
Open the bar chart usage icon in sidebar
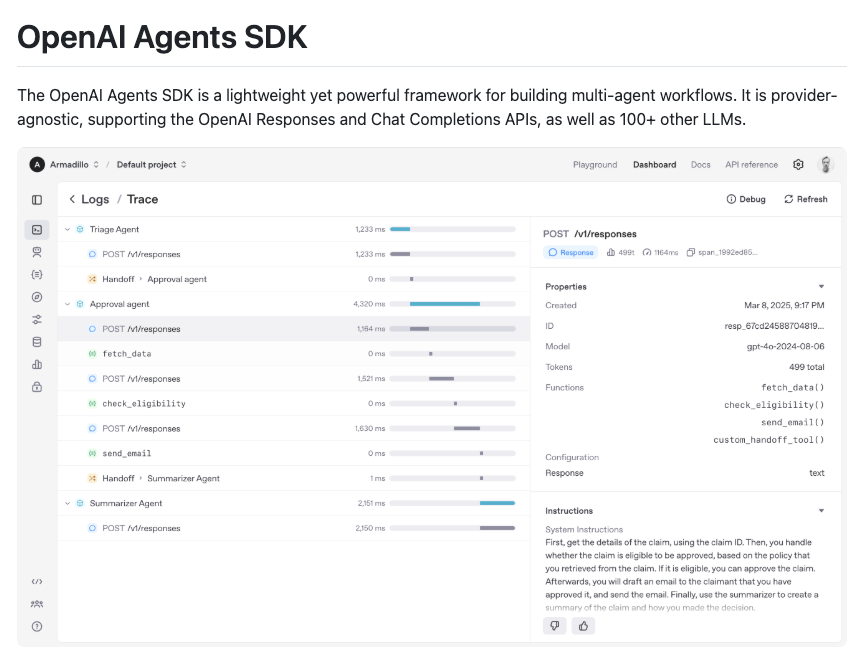point(37,365)
